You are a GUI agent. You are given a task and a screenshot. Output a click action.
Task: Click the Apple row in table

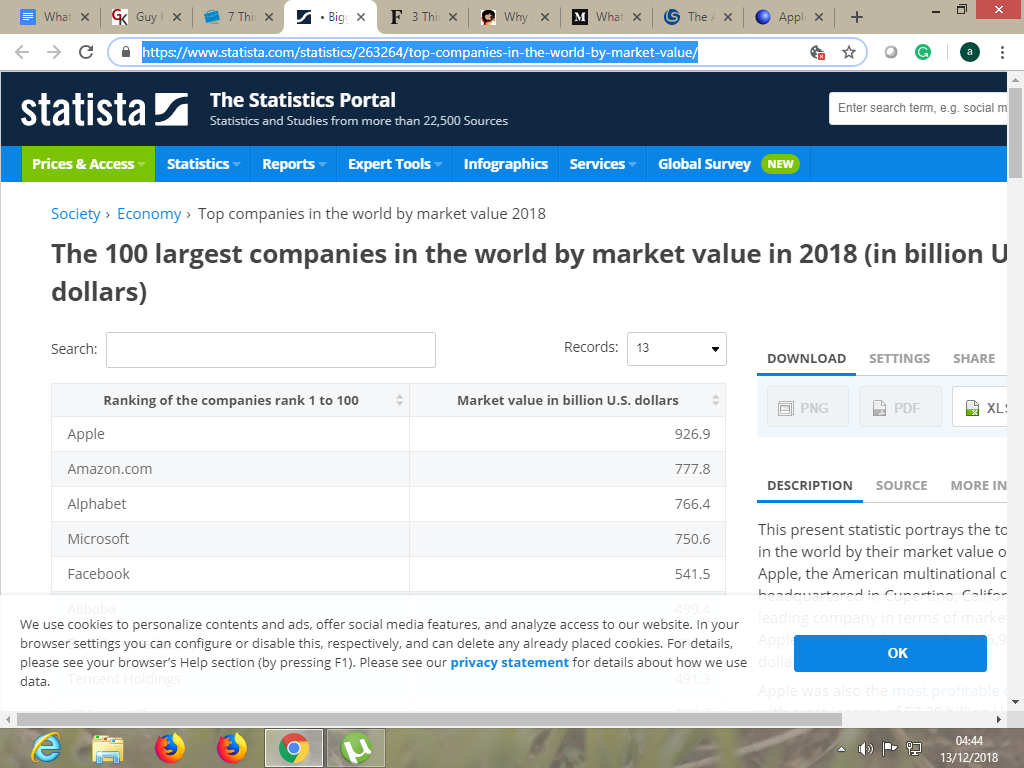pos(389,434)
